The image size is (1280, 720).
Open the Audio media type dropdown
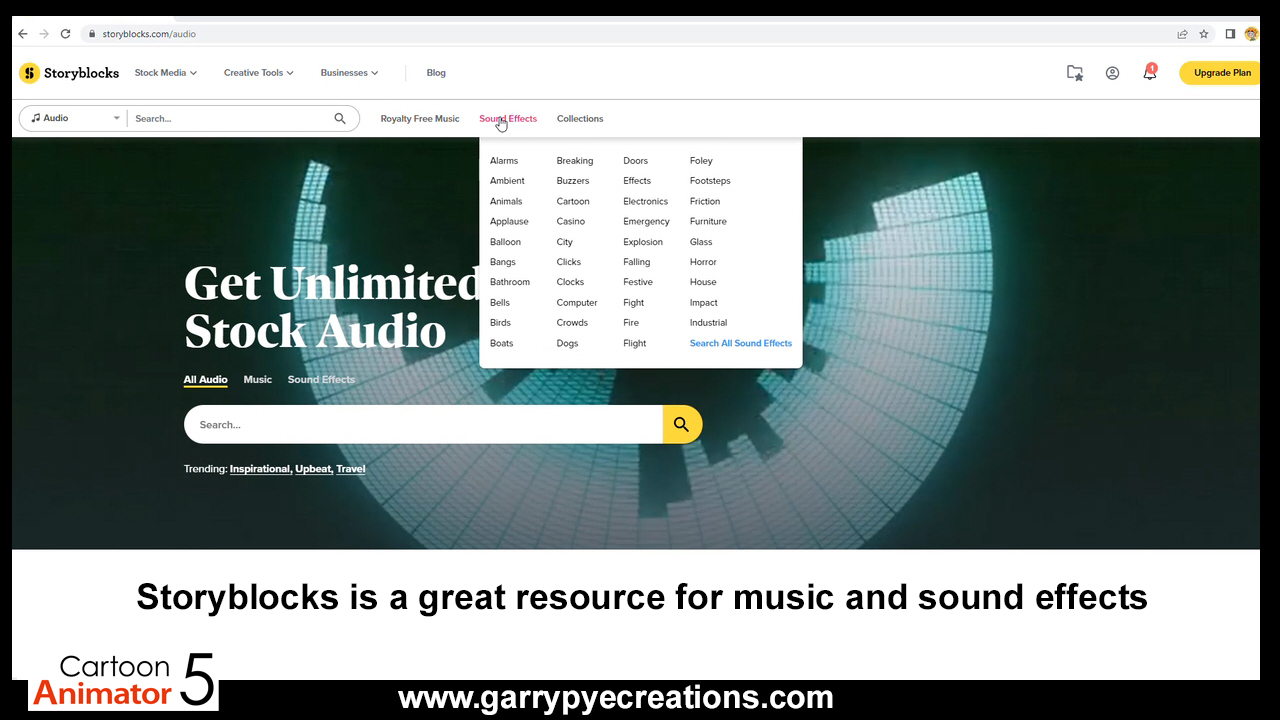click(74, 118)
